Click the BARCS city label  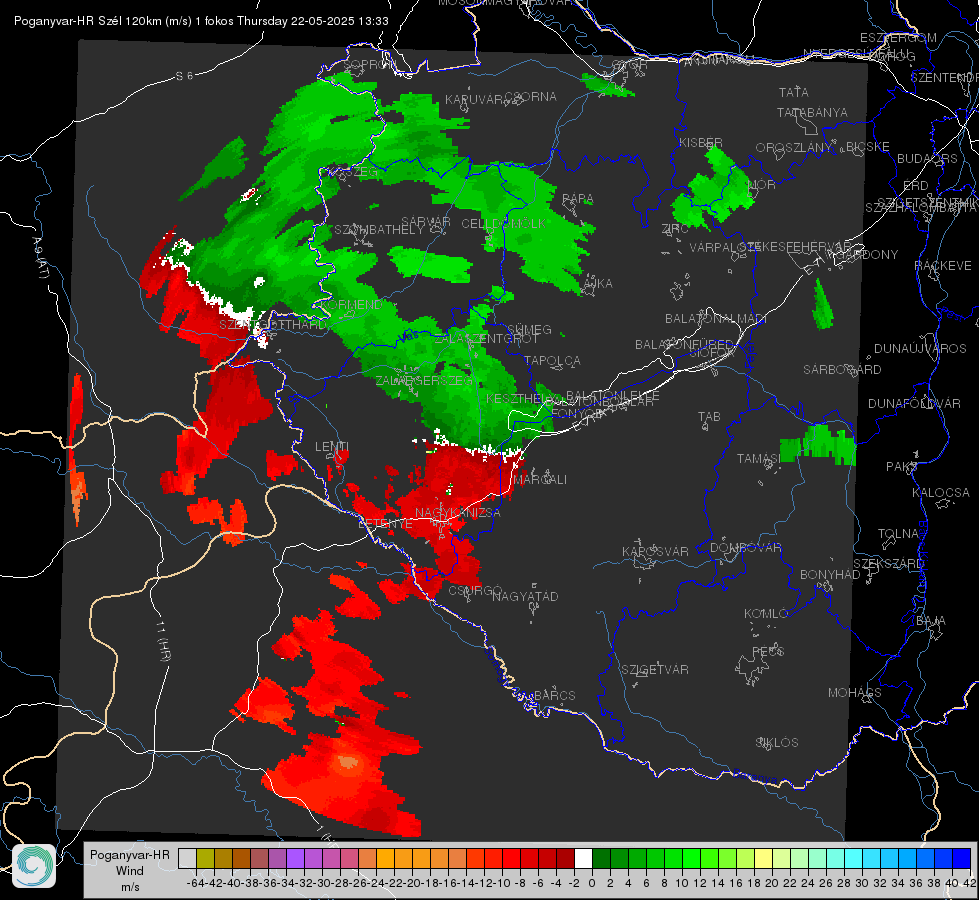(x=554, y=695)
